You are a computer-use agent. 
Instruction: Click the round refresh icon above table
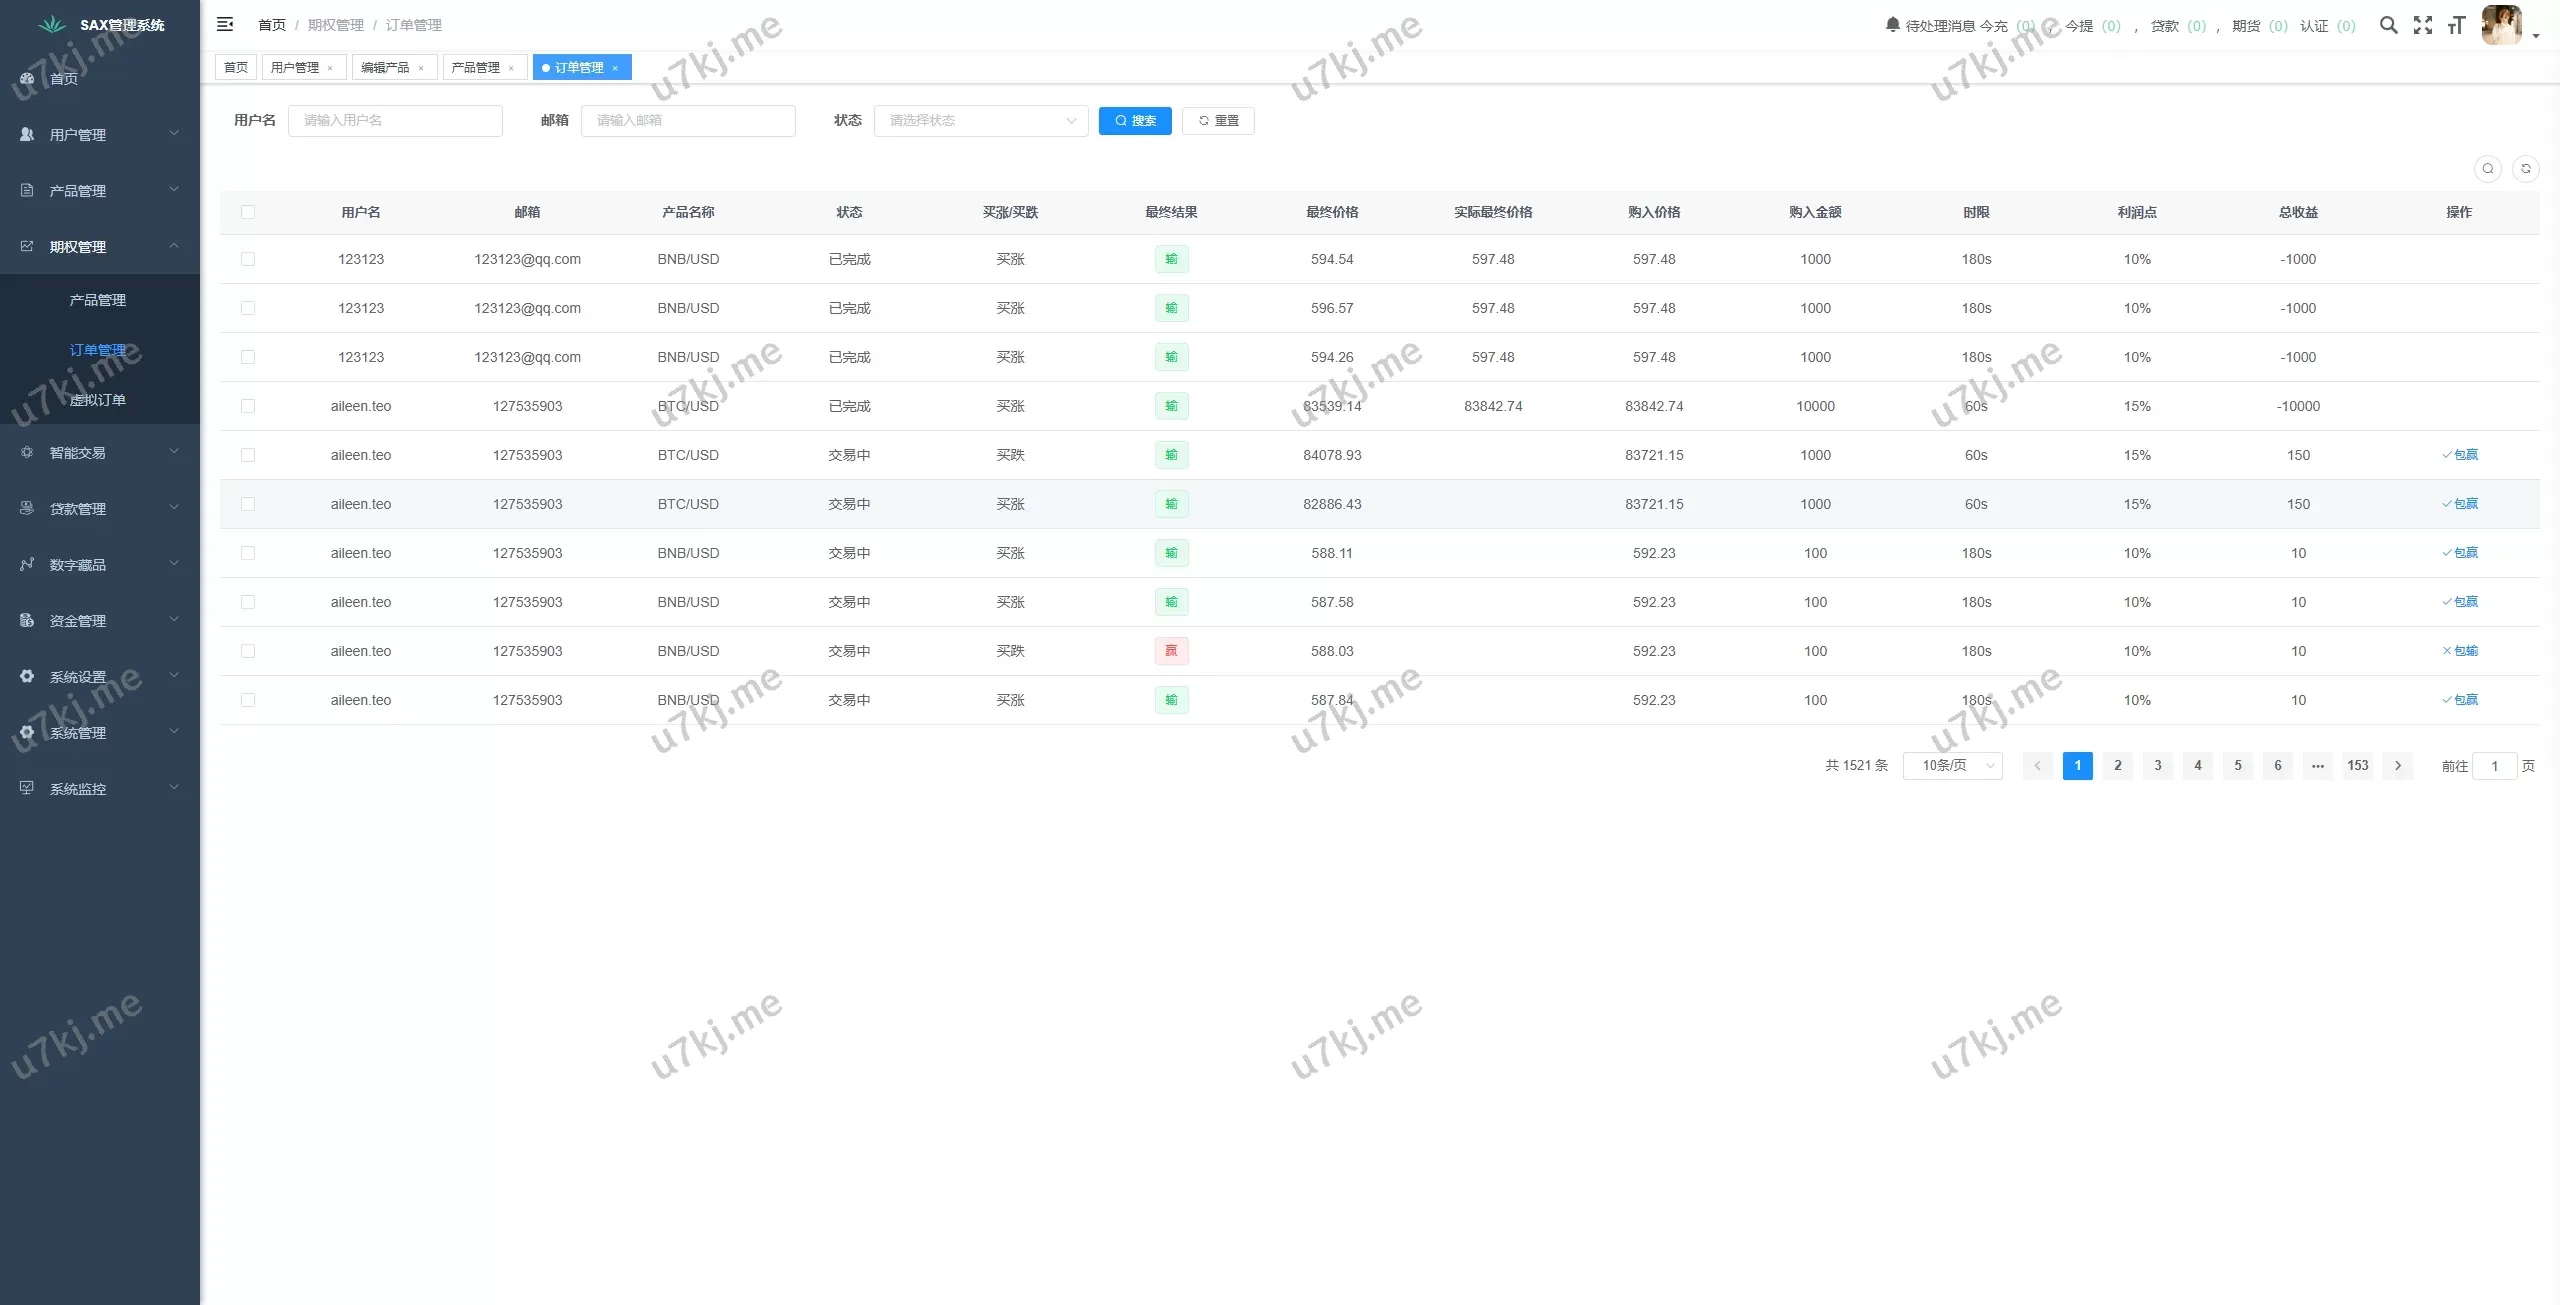tap(2525, 169)
